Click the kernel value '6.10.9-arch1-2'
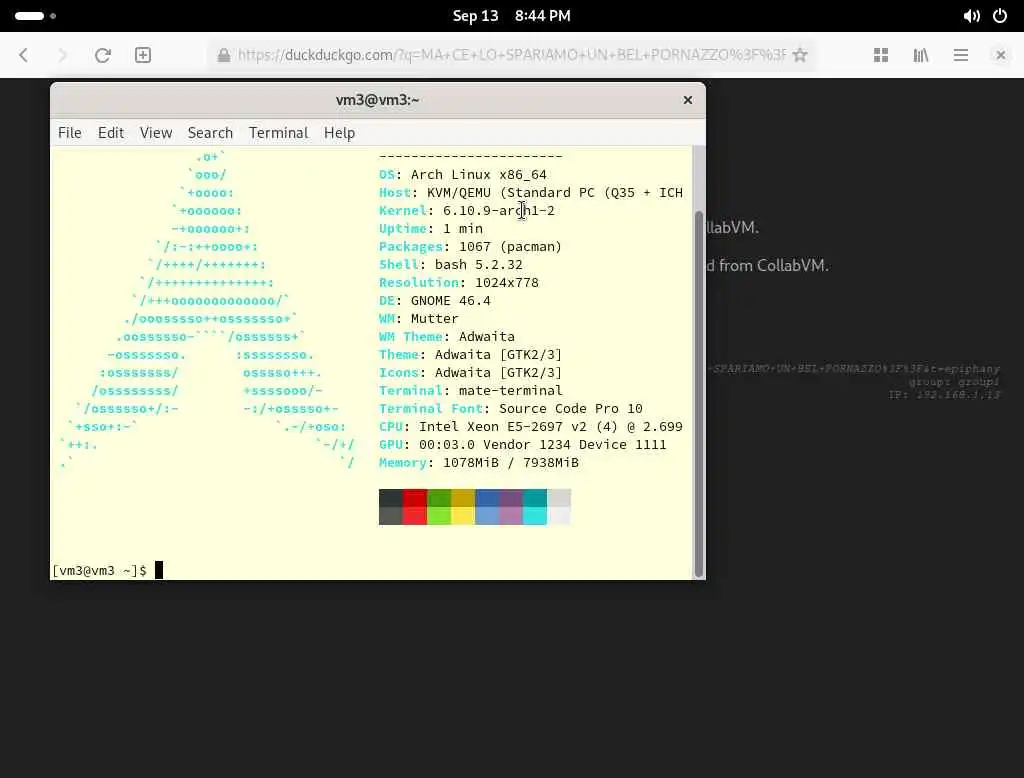Viewport: 1024px width, 778px height. (x=499, y=210)
